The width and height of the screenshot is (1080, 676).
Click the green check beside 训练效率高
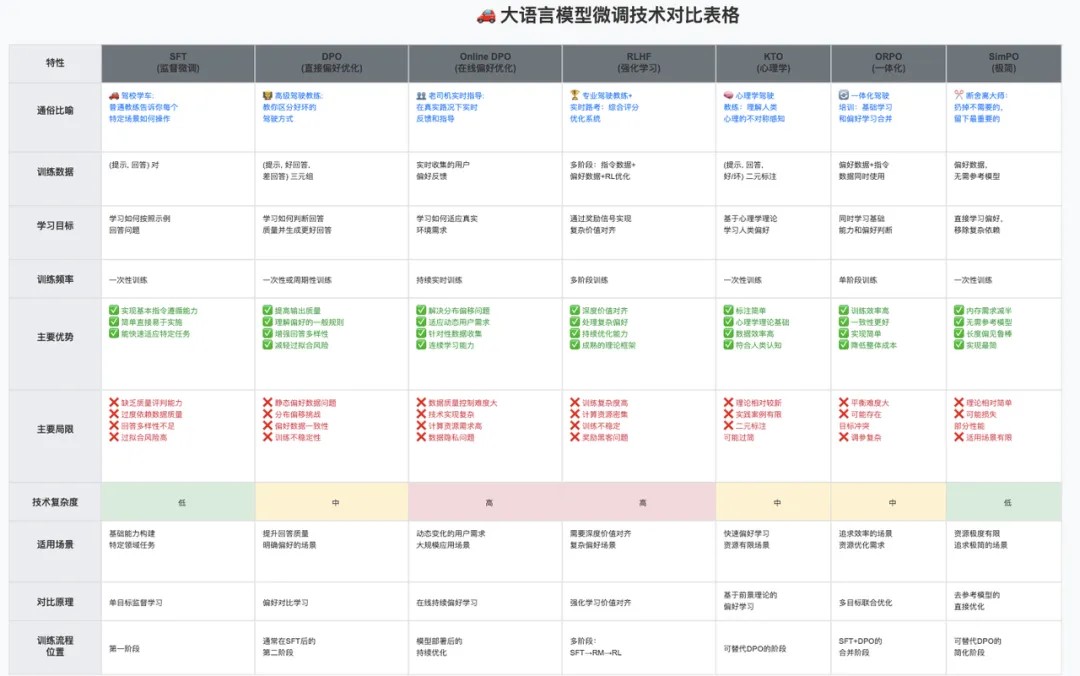(843, 310)
